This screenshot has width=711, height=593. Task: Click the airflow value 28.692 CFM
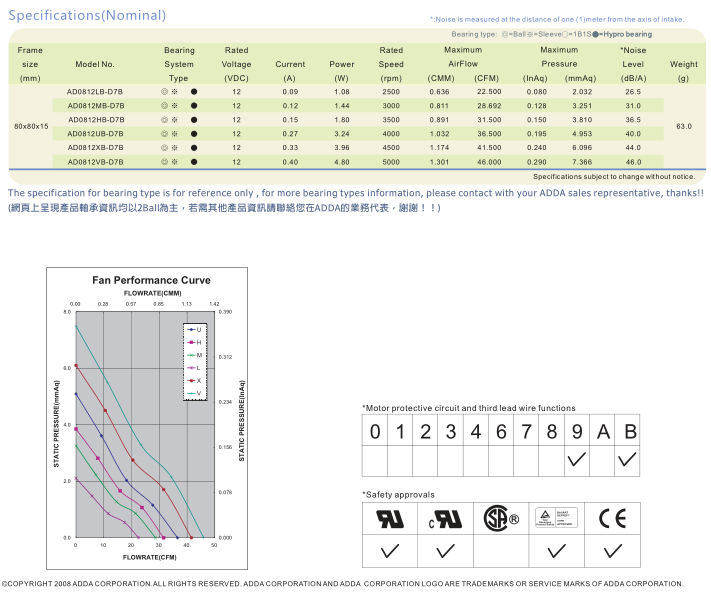coord(489,106)
